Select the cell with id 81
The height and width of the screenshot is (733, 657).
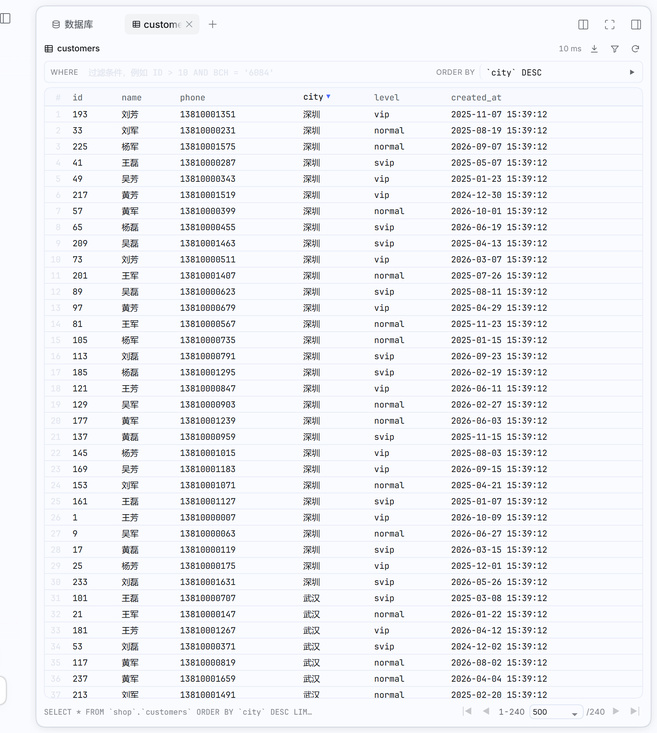[x=78, y=324]
